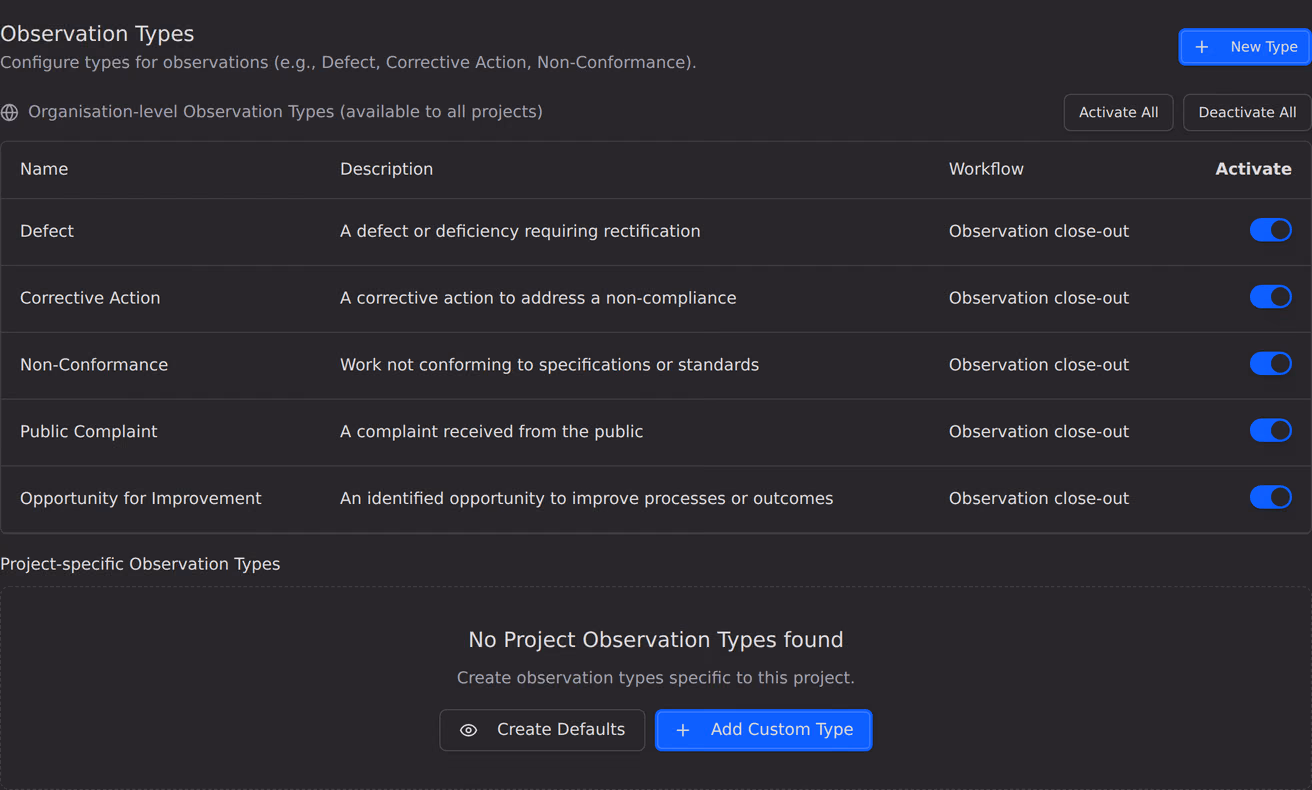
Task: Click Observation close-out in Corrective Action row
Action: click(1039, 298)
